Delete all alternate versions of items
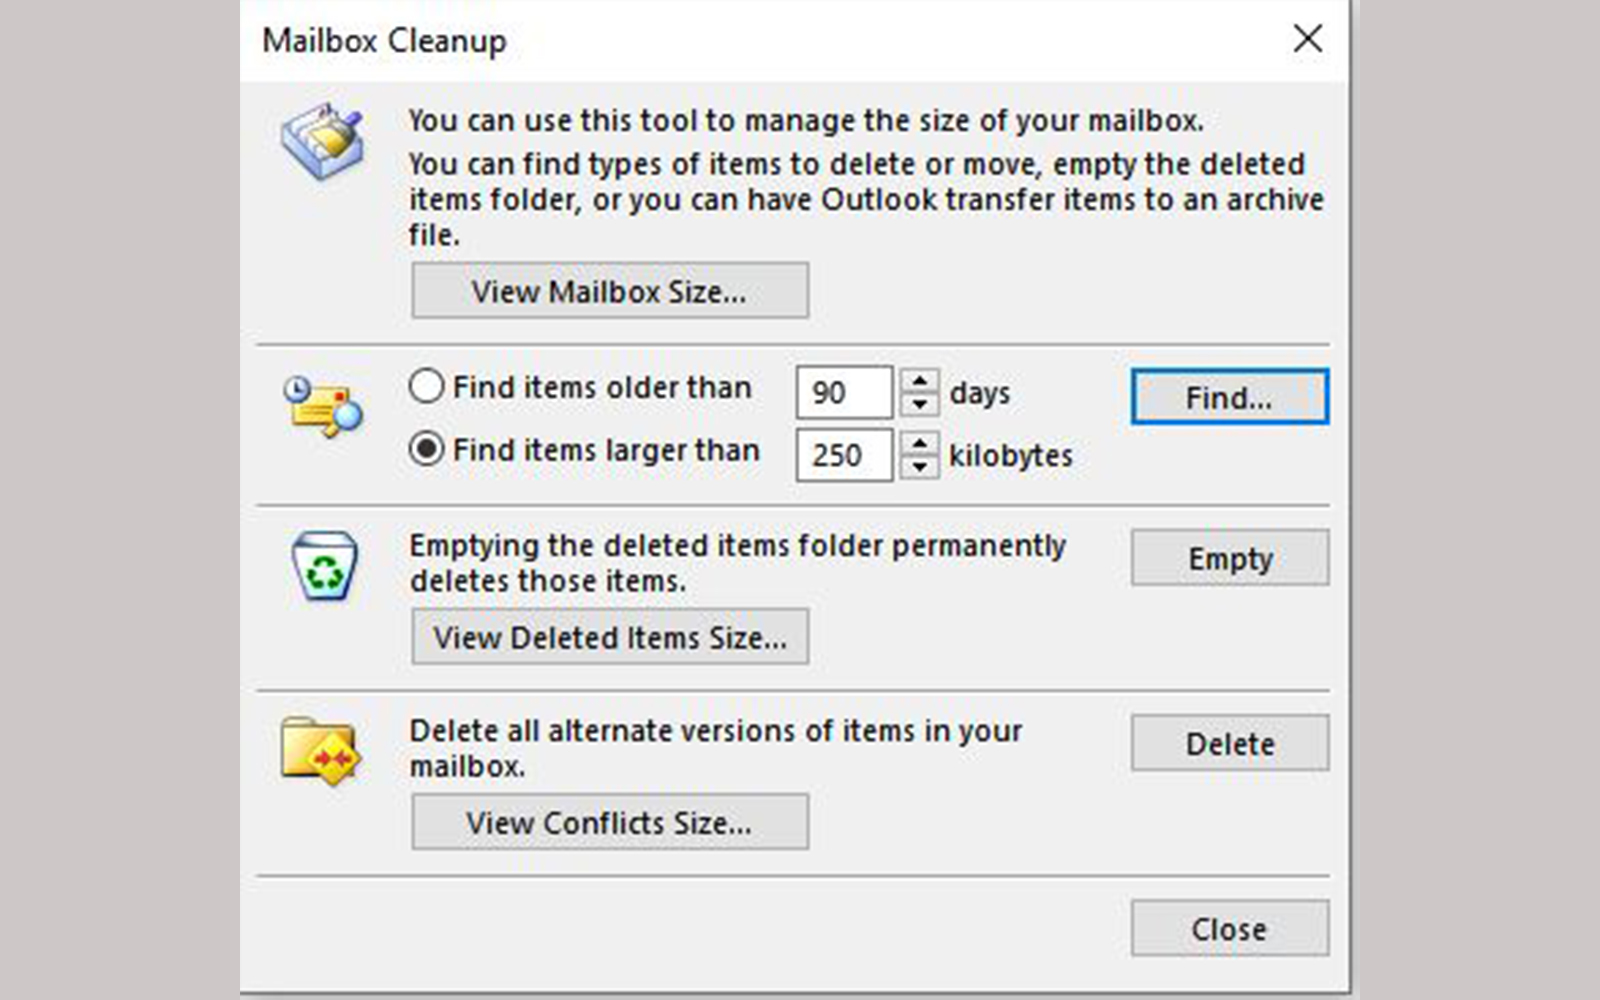The width and height of the screenshot is (1600, 1000). 1229,743
